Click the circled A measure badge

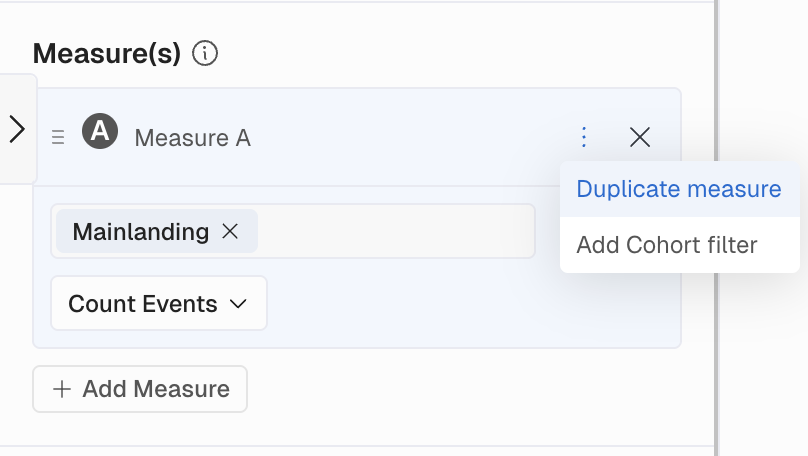[100, 131]
